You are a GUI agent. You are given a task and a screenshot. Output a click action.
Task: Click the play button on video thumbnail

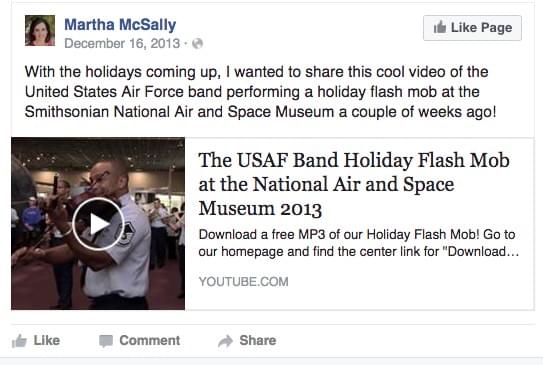[98, 224]
